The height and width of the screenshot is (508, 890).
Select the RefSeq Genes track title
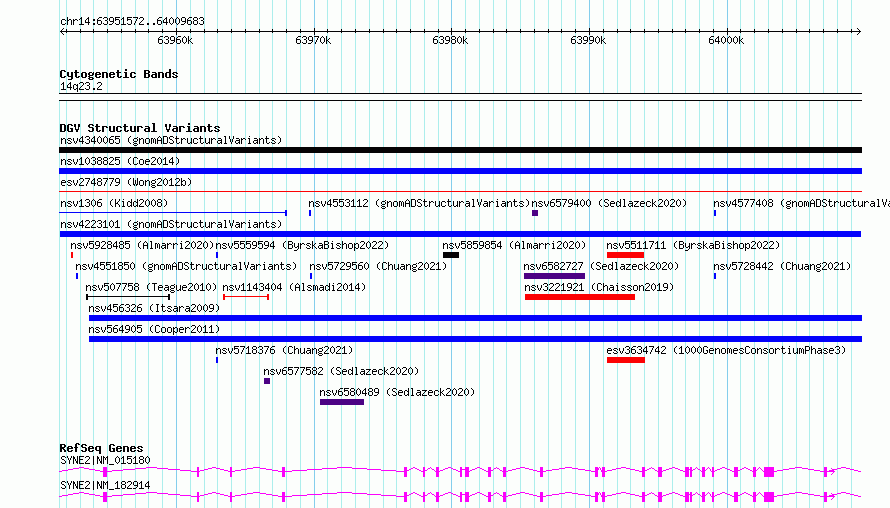pos(101,448)
